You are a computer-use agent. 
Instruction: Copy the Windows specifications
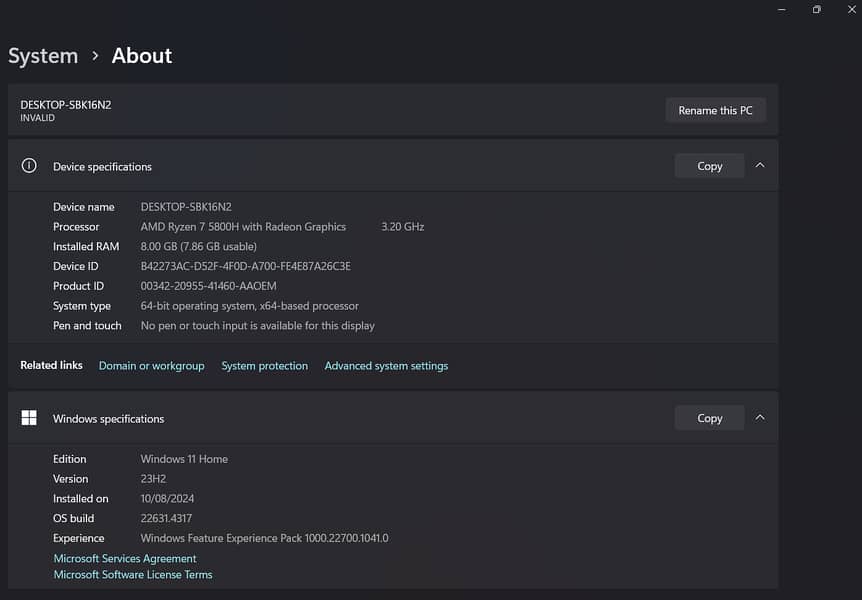point(709,418)
